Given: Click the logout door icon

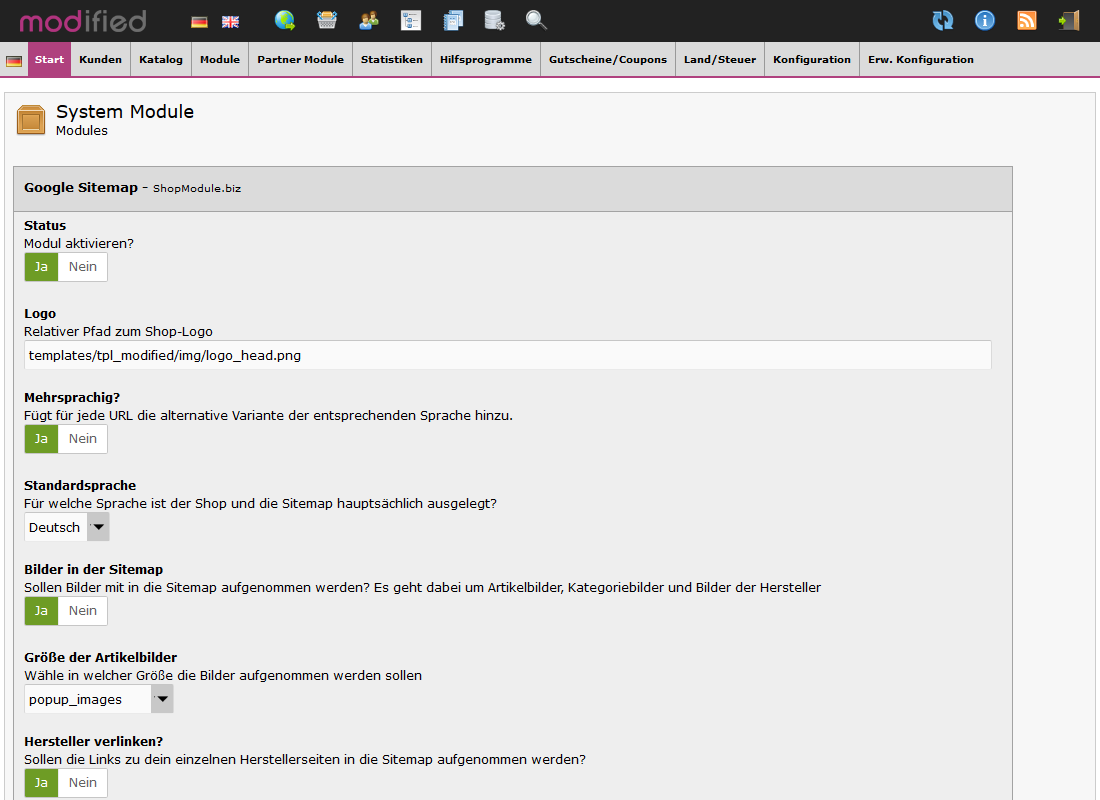Looking at the screenshot, I should pyautogui.click(x=1069, y=20).
